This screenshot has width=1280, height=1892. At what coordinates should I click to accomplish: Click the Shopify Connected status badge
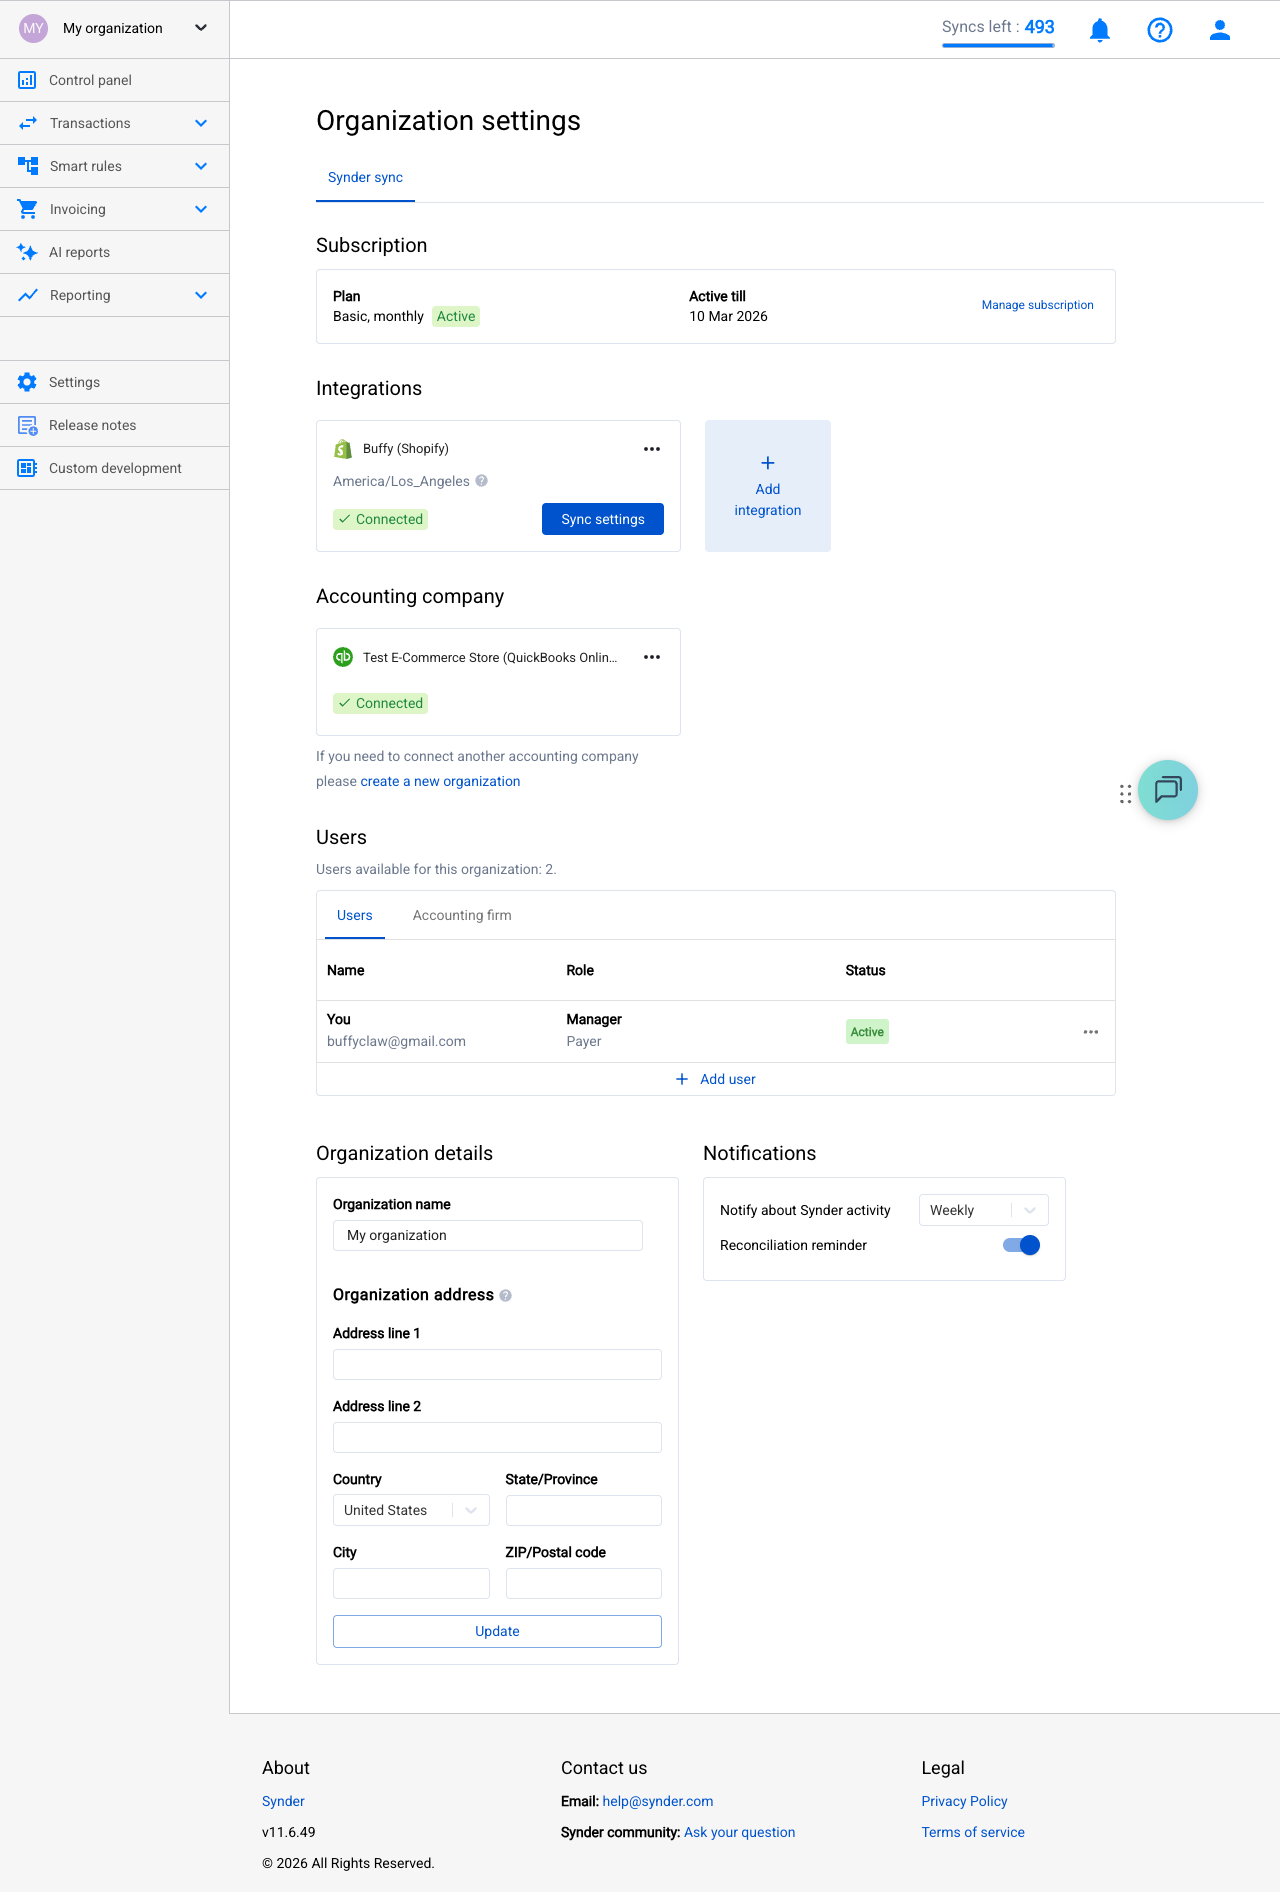(x=381, y=519)
